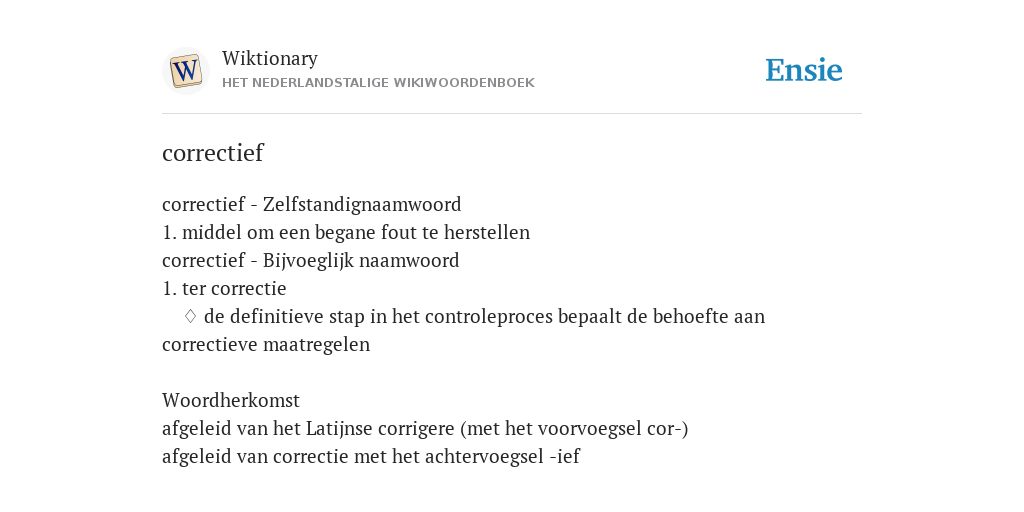This screenshot has height=512, width=1024.
Task: Click the words 'correctieve maatregelen'
Action: 266,345
